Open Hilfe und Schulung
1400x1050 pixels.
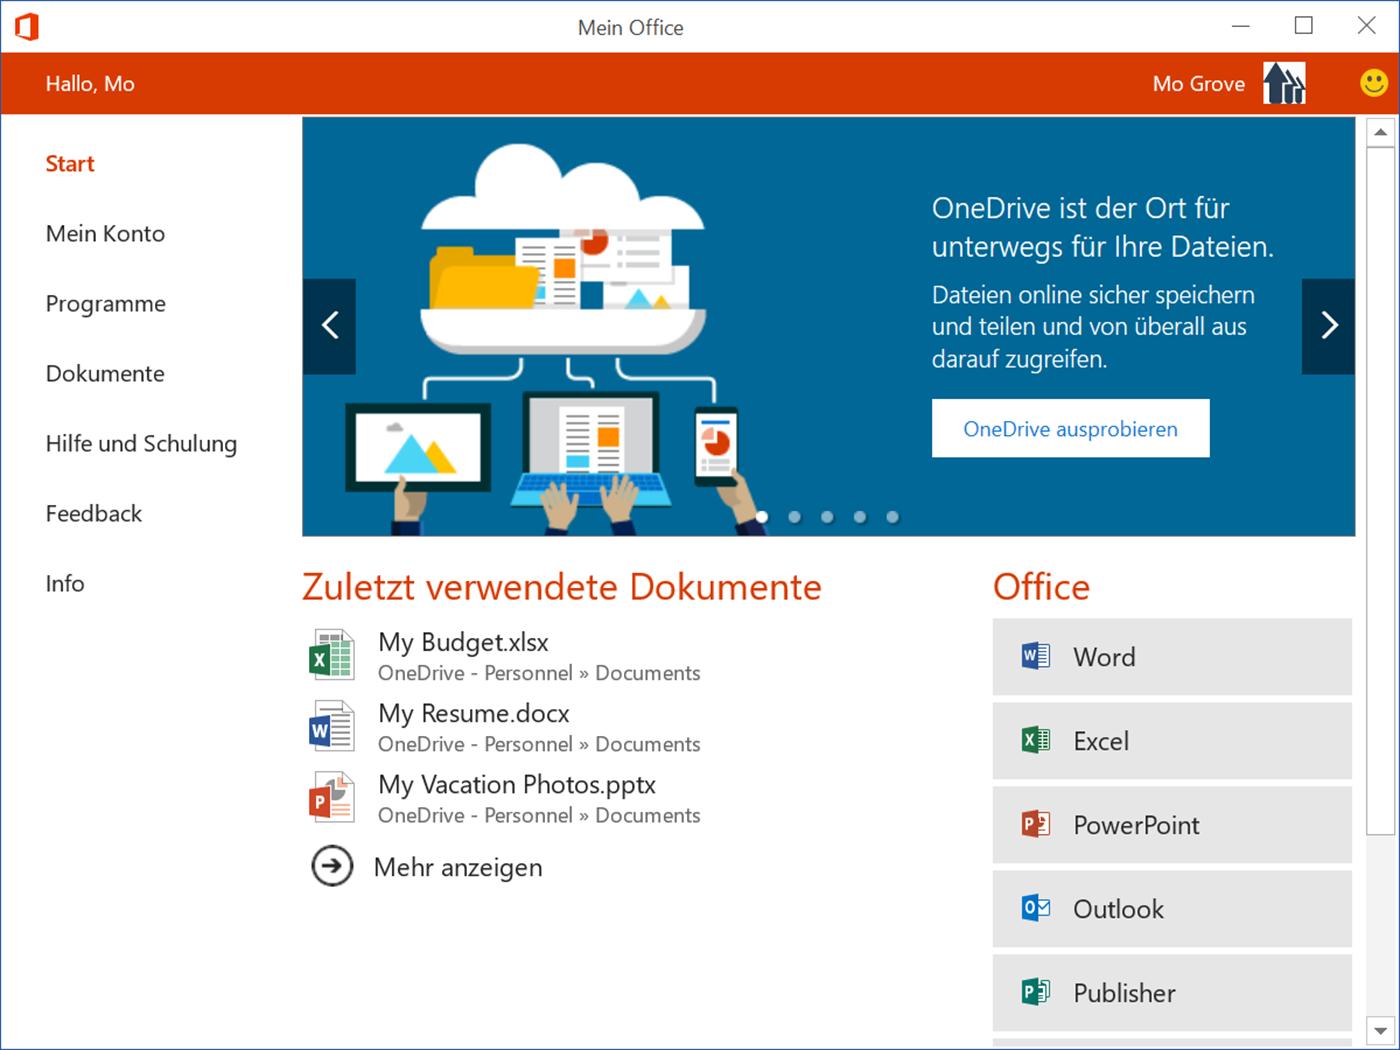click(x=141, y=444)
